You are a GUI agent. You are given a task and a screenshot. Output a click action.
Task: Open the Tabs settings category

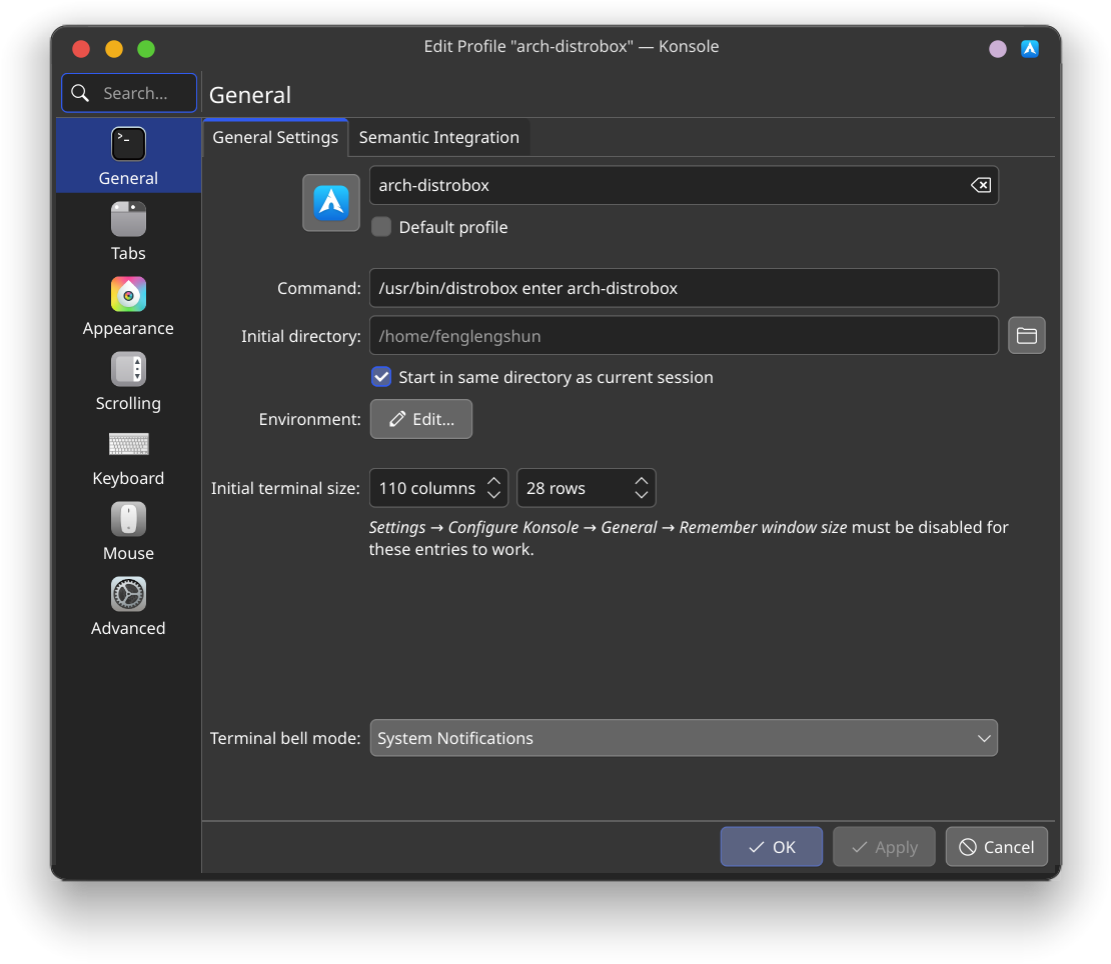pos(128,232)
